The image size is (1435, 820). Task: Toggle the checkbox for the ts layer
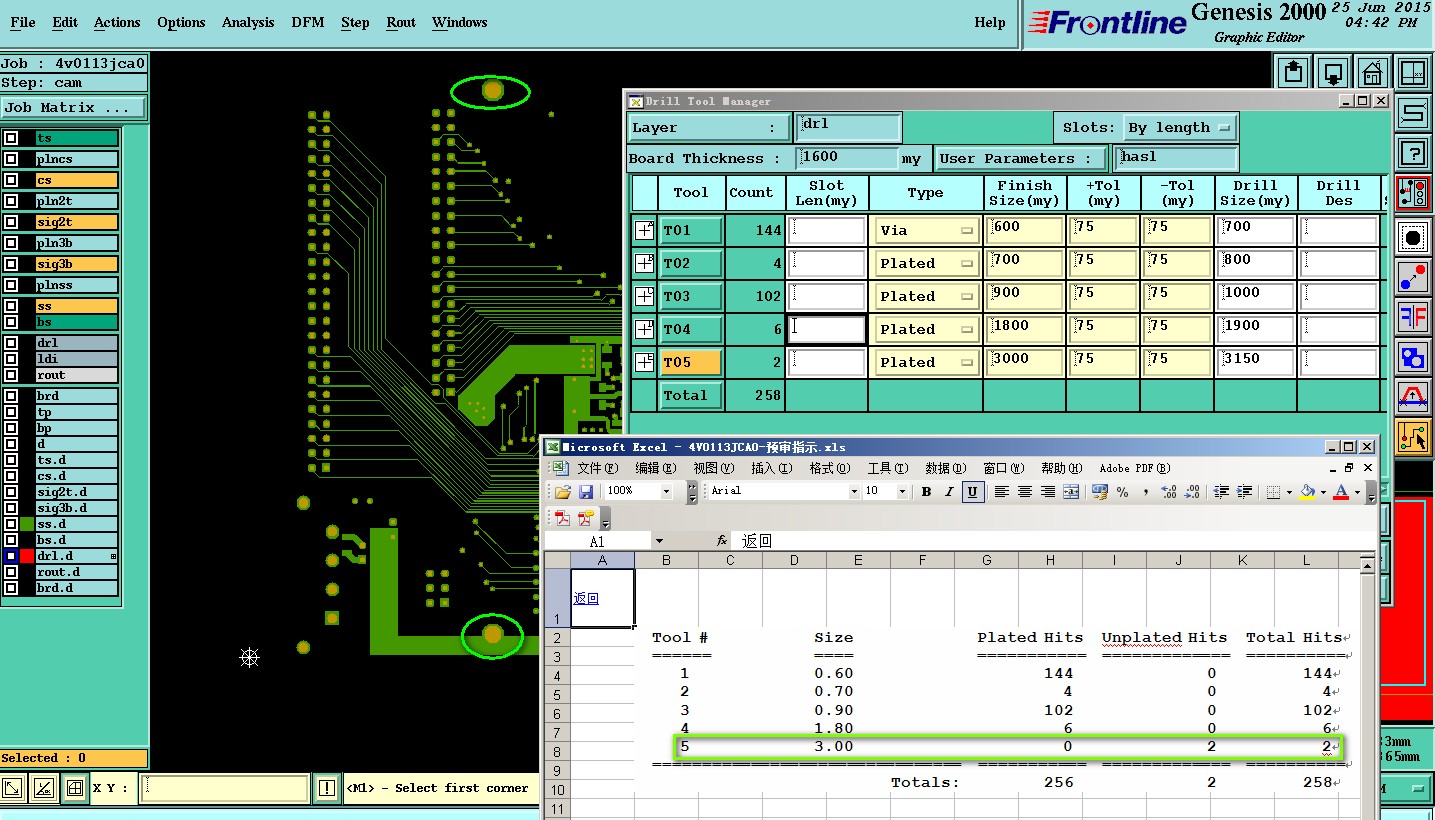[x=11, y=138]
